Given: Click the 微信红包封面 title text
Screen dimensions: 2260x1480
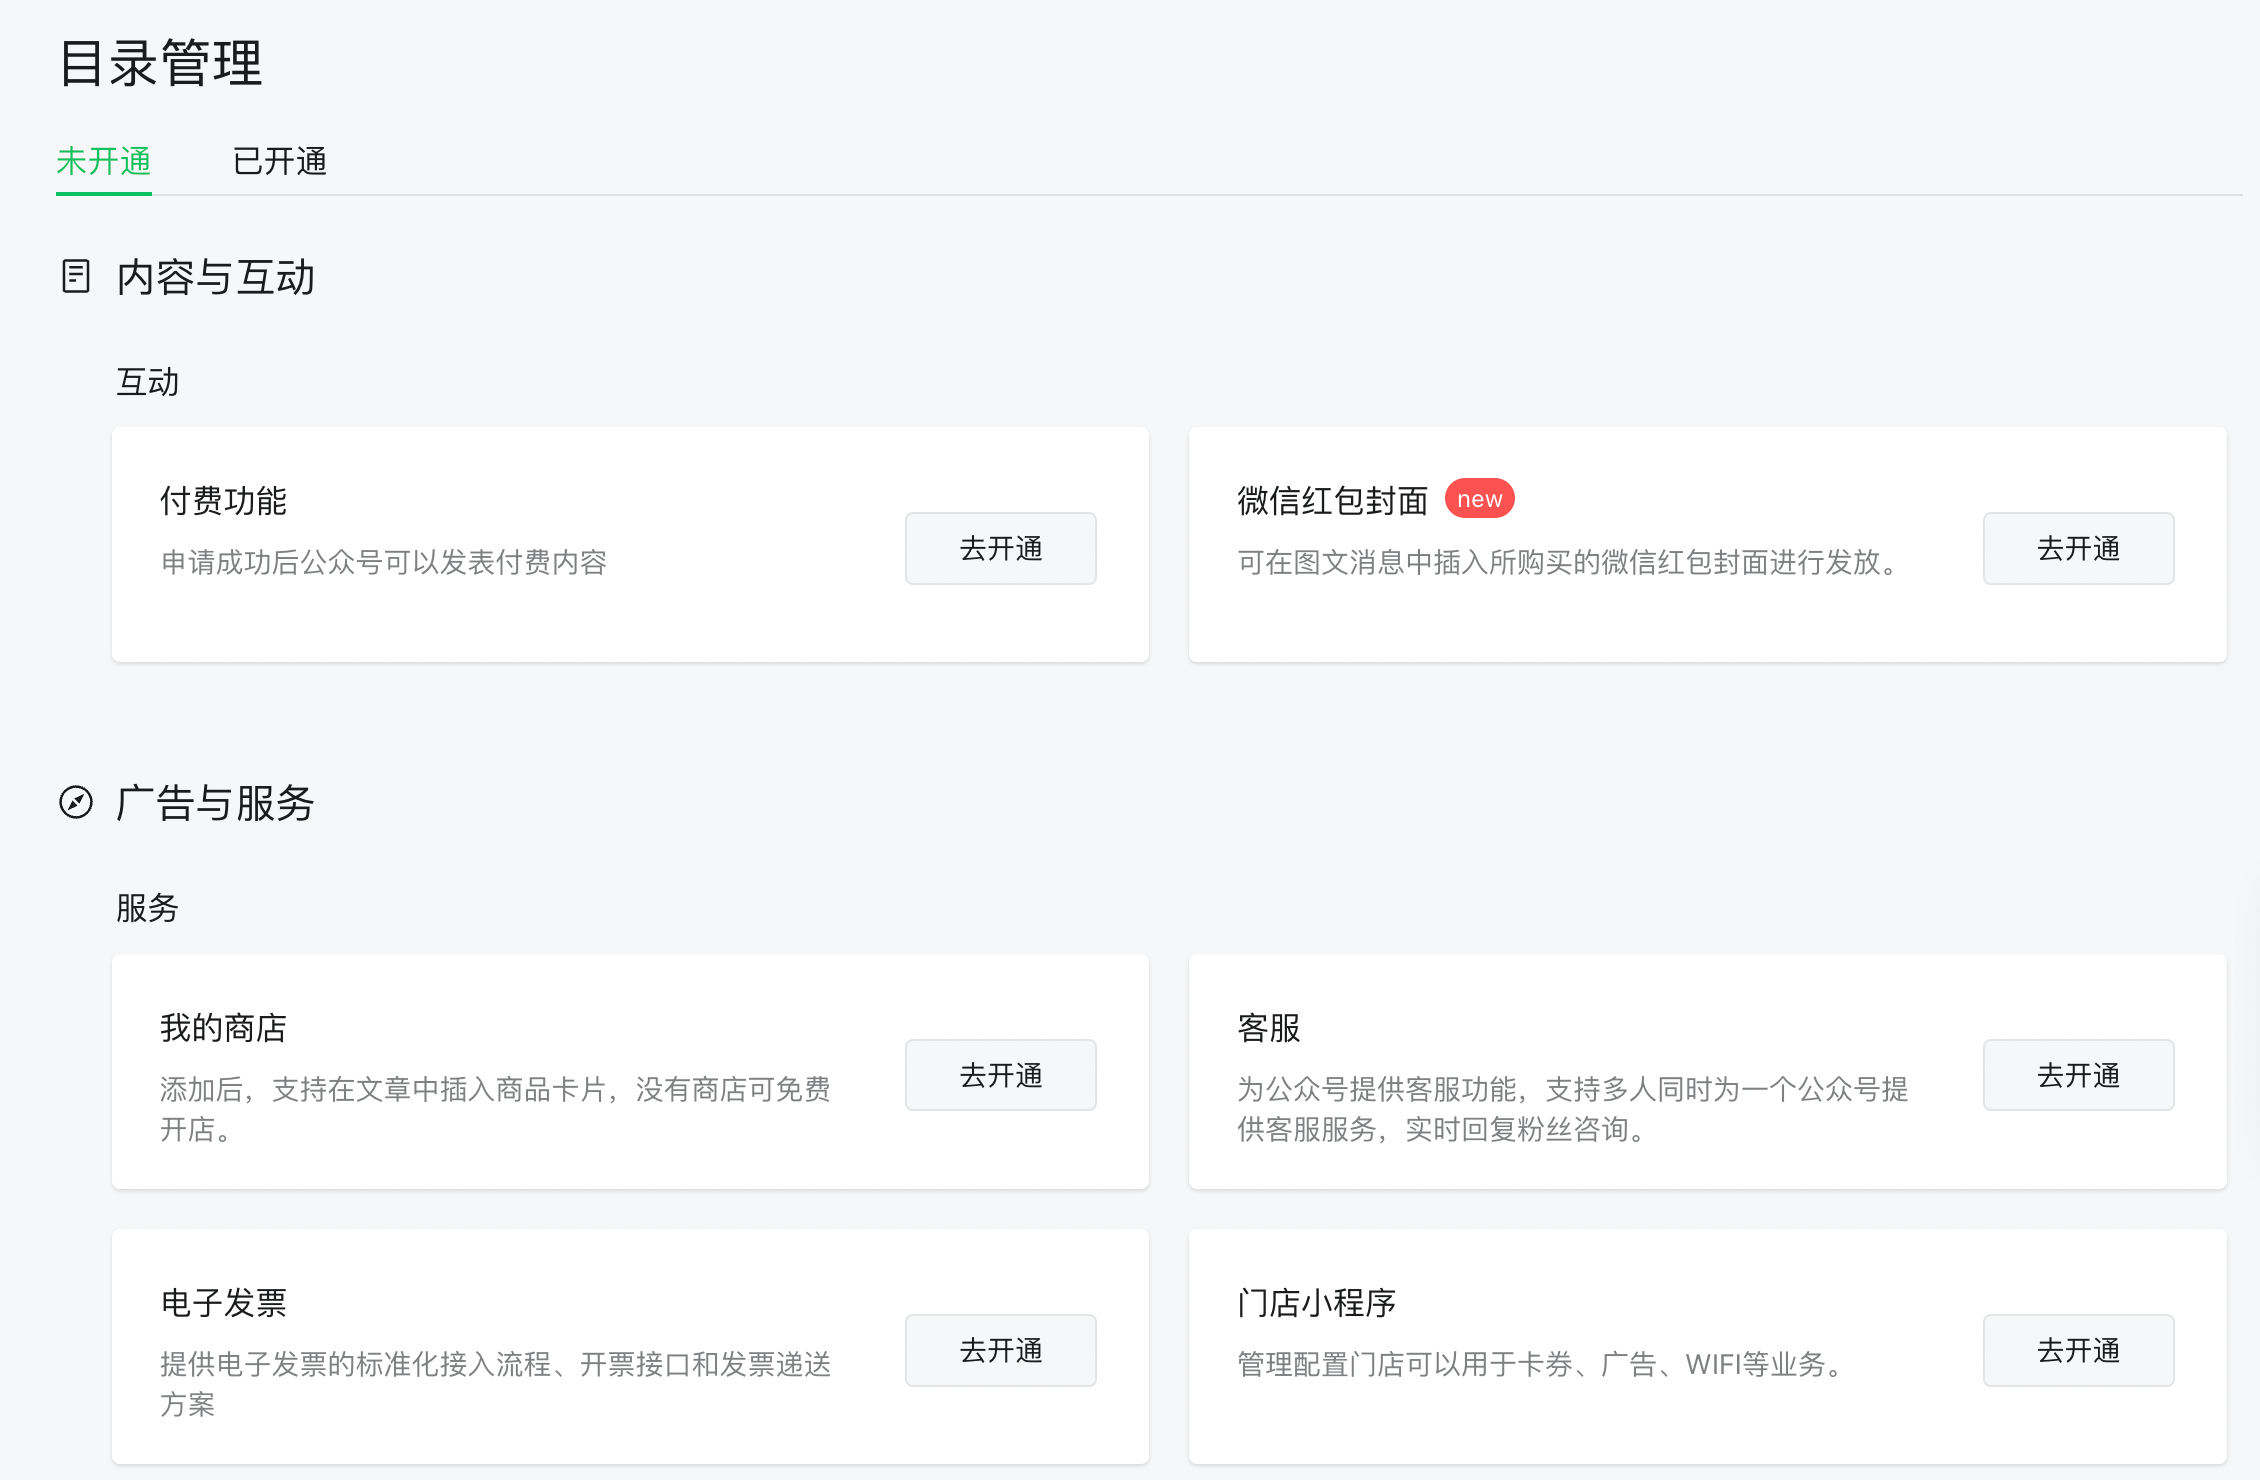Looking at the screenshot, I should [1332, 500].
